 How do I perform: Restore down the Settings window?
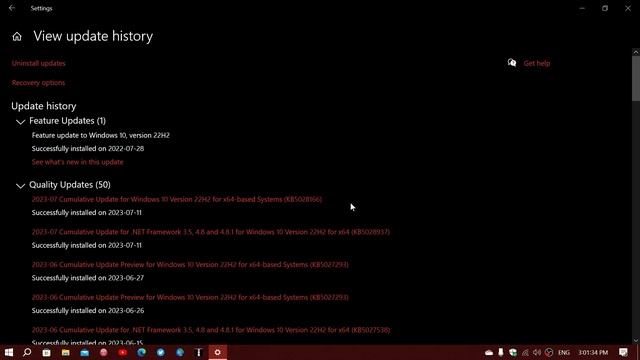(605, 8)
